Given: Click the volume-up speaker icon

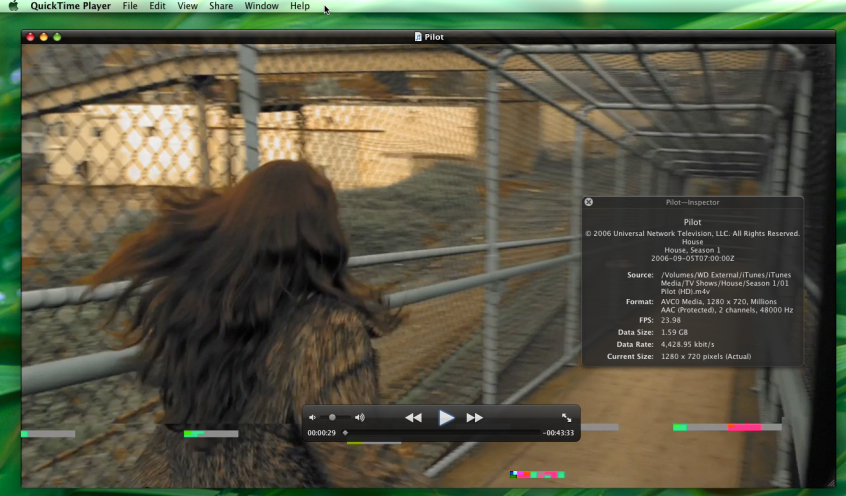Looking at the screenshot, I should point(360,417).
